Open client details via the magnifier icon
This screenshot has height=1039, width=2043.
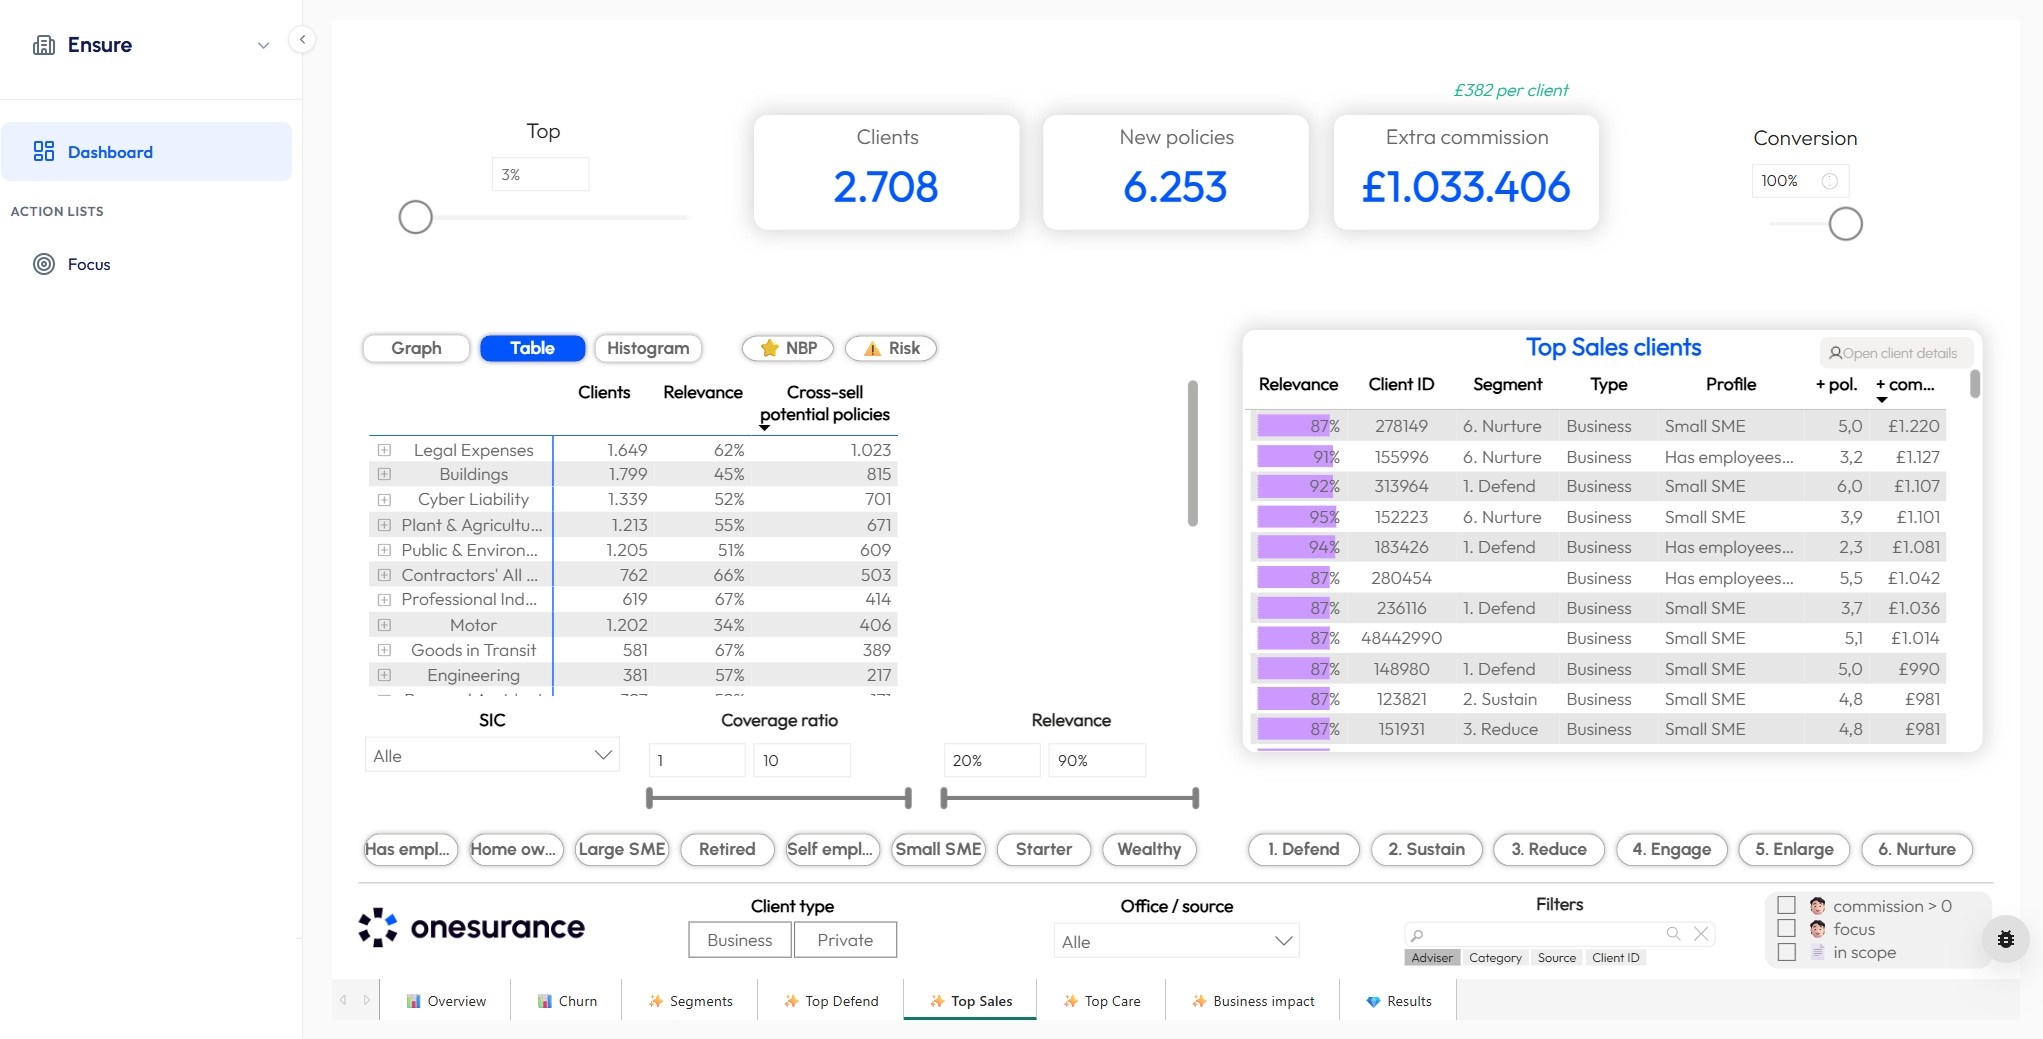(1837, 353)
